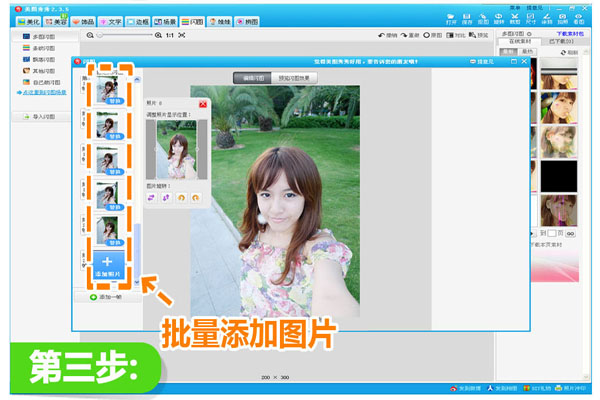Image resolution: width=600 pixels, height=400 pixels.
Task: Open the 看图 viewer eye icon
Action: (579, 19)
